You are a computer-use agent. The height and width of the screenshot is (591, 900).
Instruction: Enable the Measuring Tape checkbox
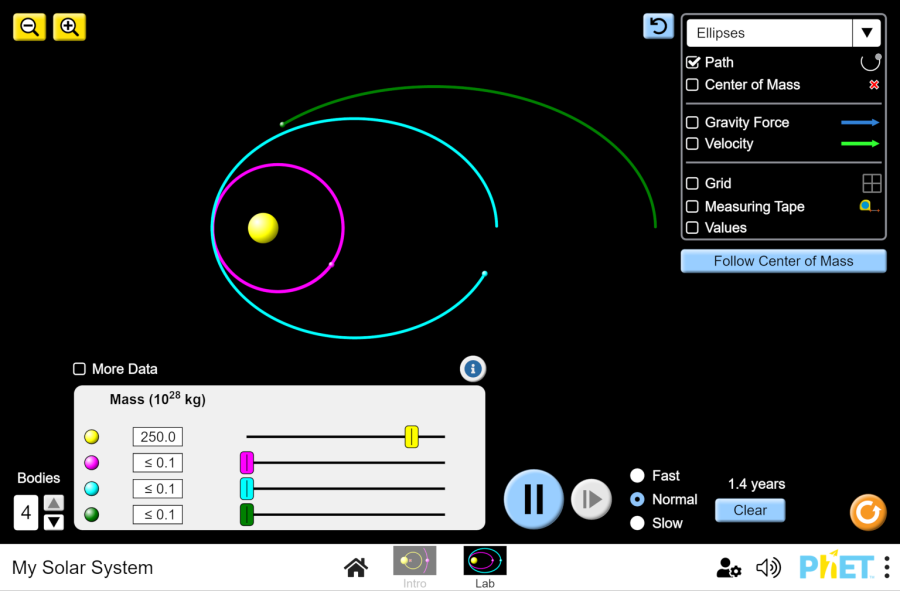693,207
